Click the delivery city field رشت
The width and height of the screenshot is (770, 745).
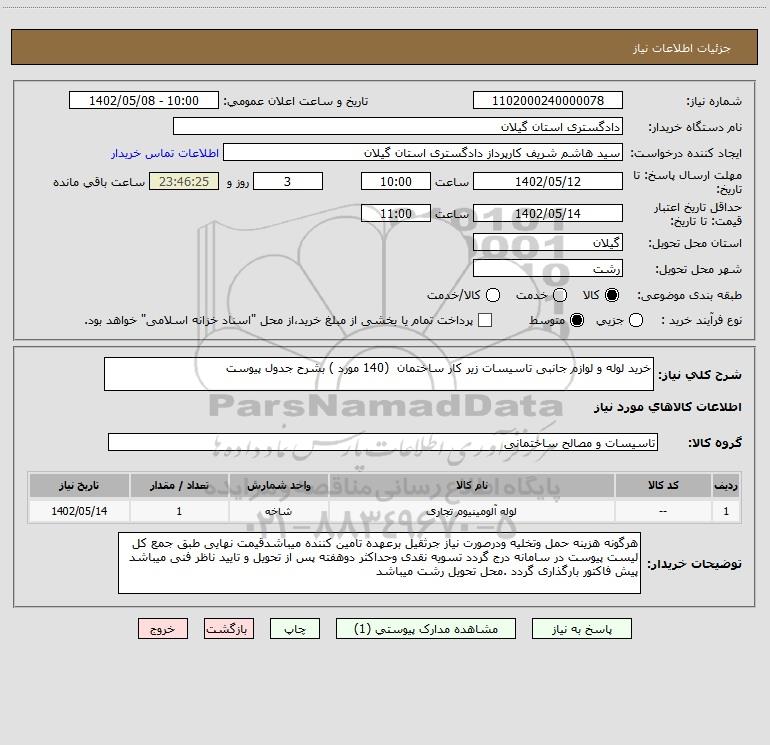pos(548,268)
